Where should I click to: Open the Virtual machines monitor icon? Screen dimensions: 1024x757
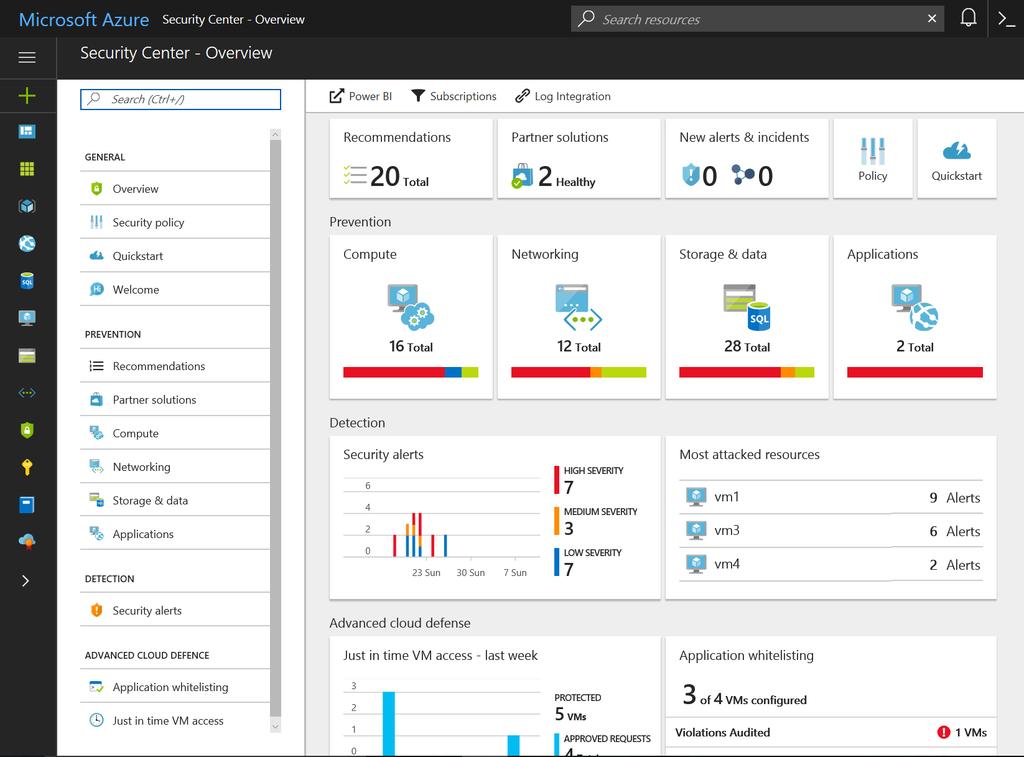(x=27, y=318)
